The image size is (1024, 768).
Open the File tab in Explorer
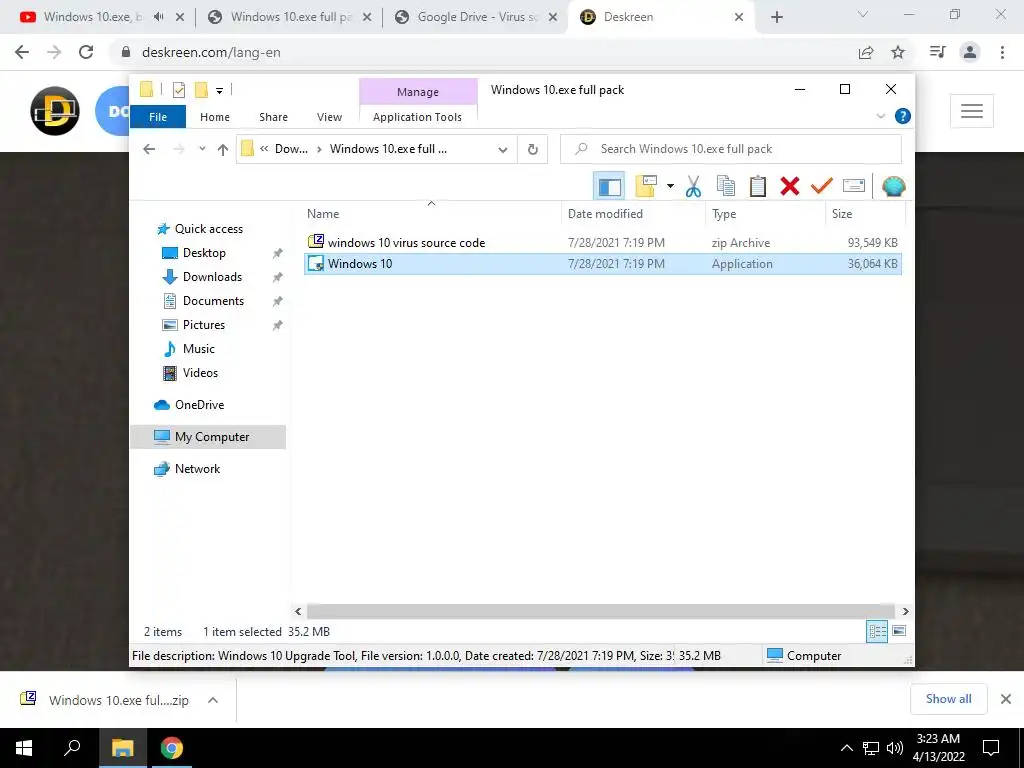[158, 117]
